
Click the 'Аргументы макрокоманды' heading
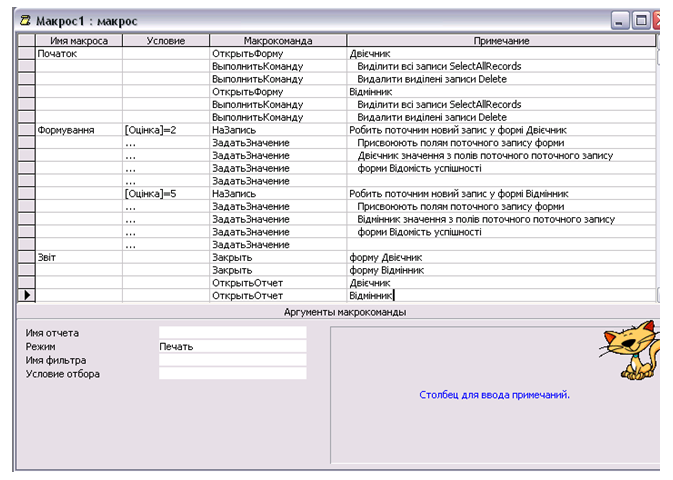(345, 312)
